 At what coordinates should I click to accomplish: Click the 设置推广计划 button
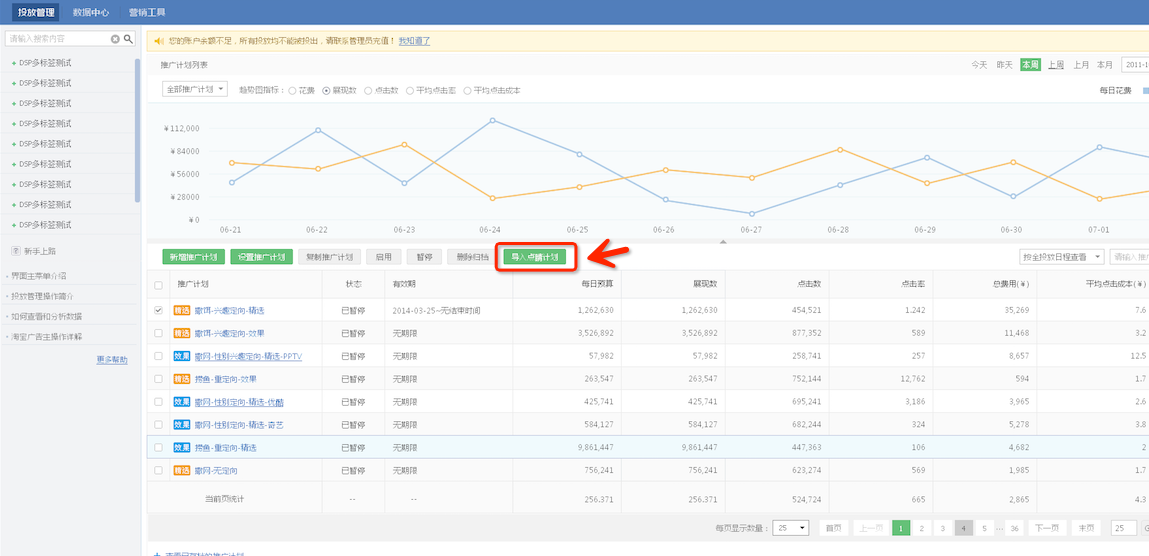(x=262, y=257)
